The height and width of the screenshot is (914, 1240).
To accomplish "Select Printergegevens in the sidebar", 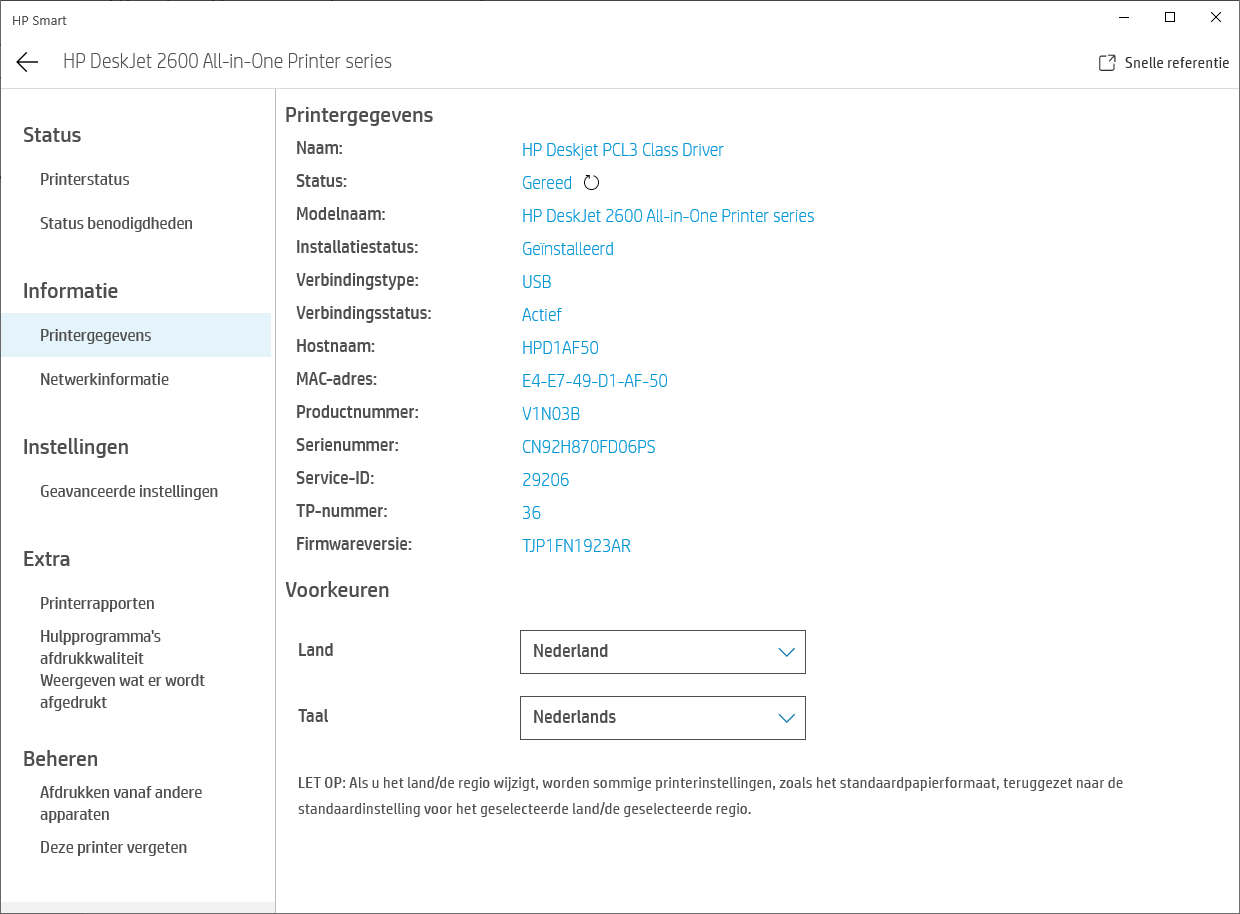I will 136,335.
